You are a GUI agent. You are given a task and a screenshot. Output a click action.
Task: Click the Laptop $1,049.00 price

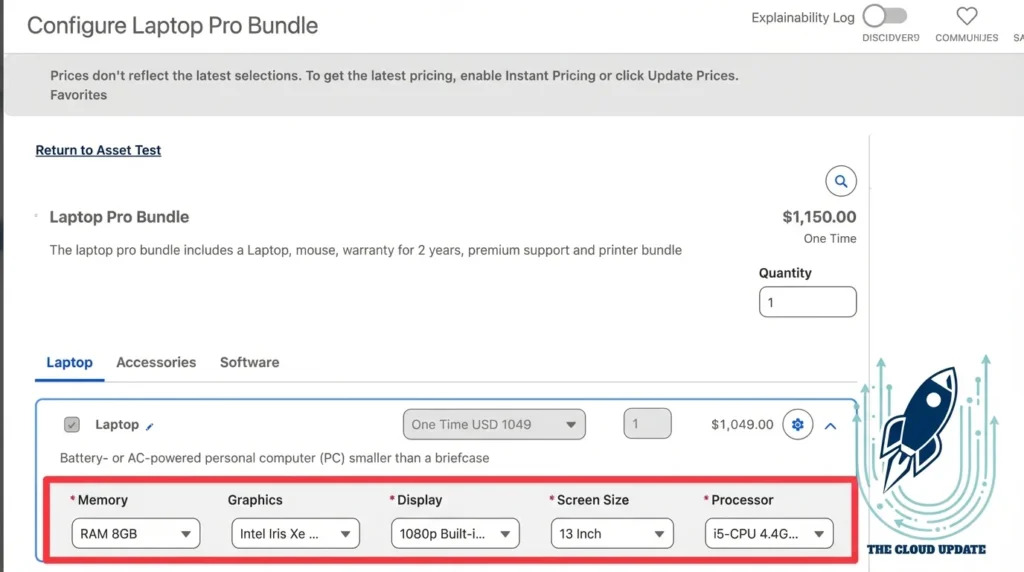click(742, 424)
